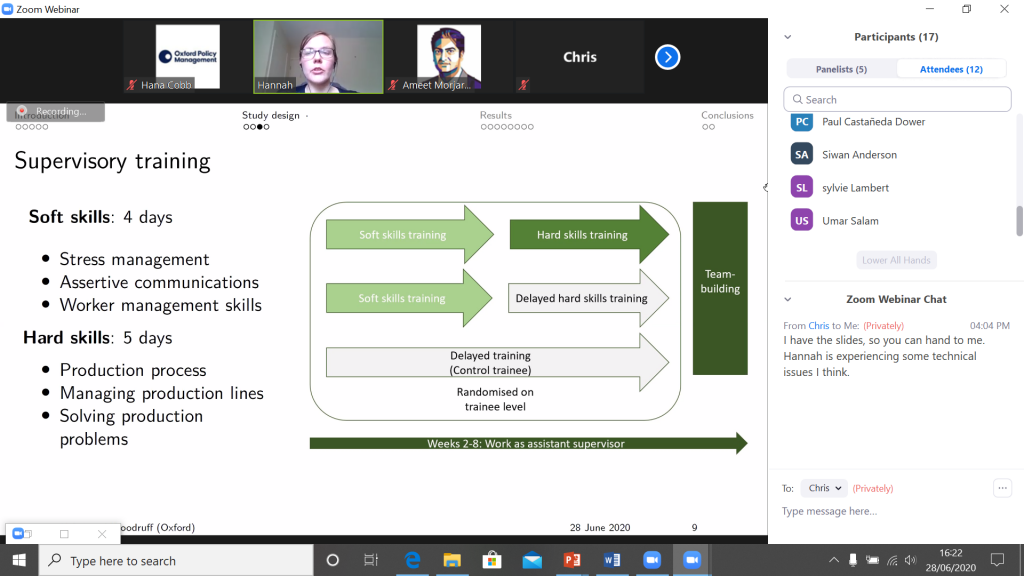Collapse the Participants panel
The image size is (1024, 576).
788,37
